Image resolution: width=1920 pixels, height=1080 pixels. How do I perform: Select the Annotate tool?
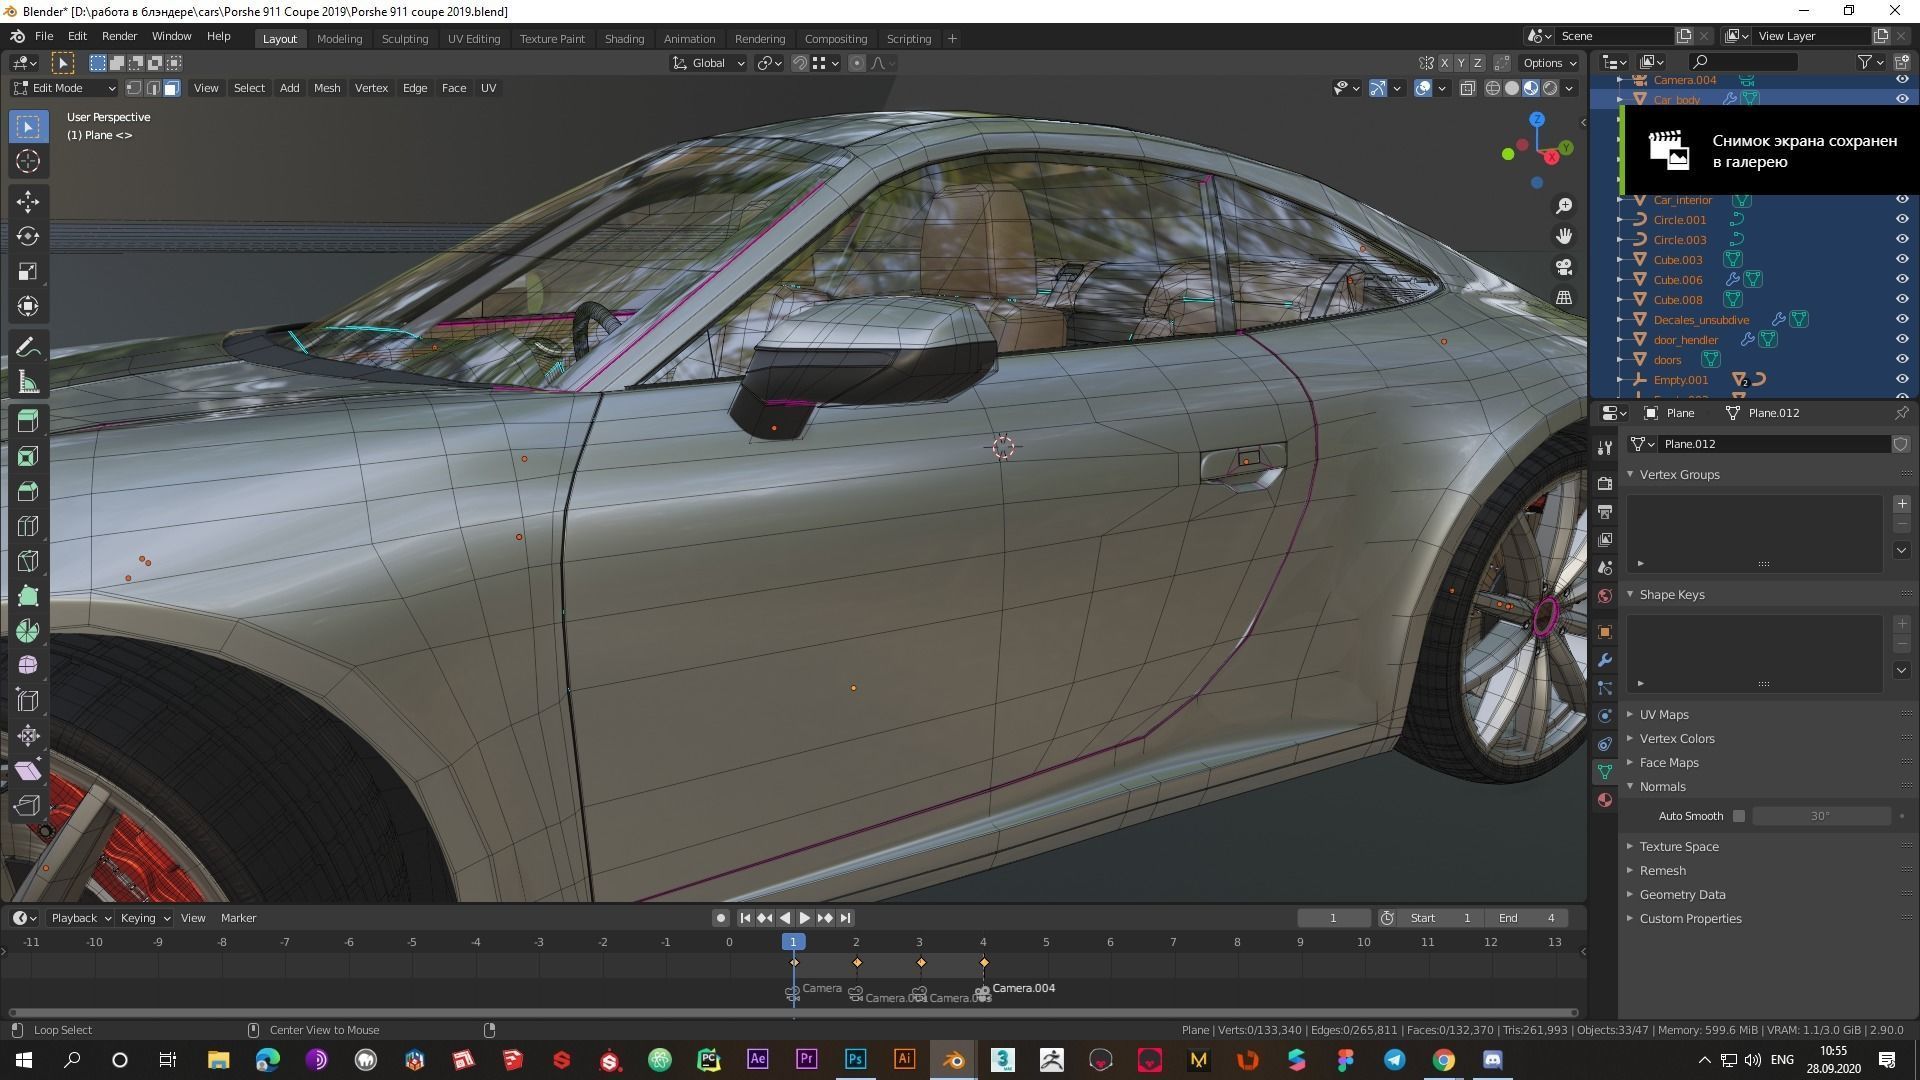coord(28,347)
